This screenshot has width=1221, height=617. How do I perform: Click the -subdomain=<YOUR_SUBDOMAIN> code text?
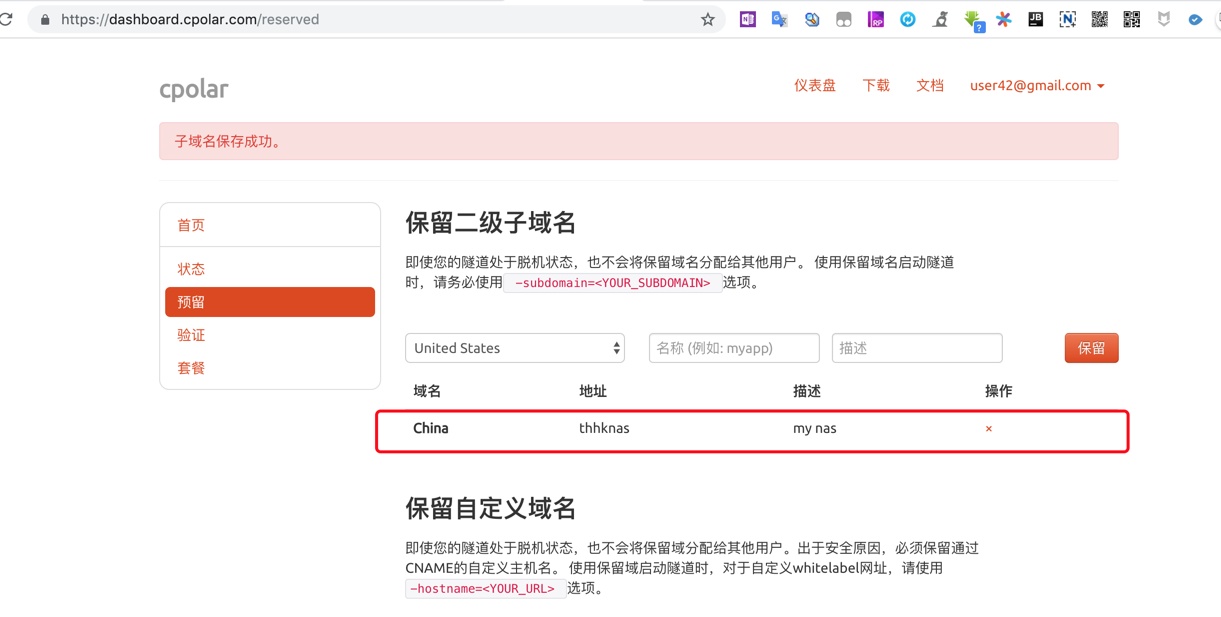pyautogui.click(x=613, y=283)
